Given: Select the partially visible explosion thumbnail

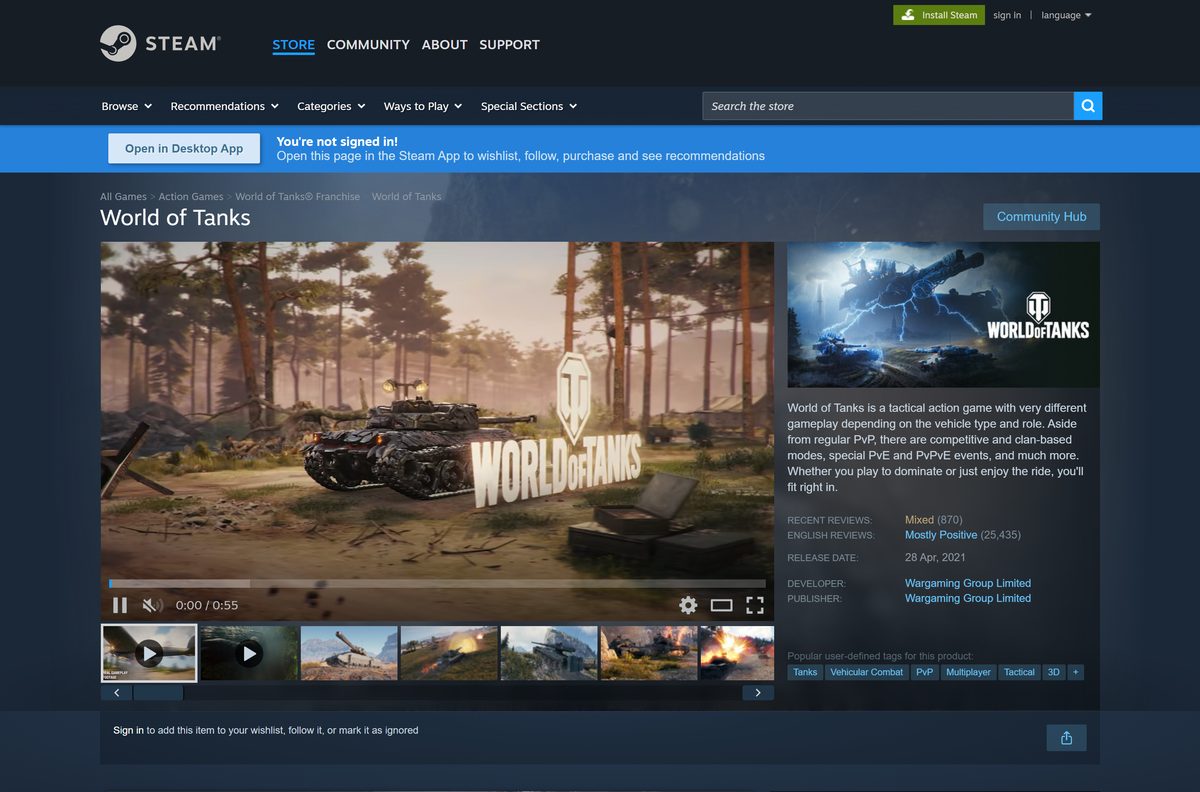Looking at the screenshot, I should click(737, 653).
